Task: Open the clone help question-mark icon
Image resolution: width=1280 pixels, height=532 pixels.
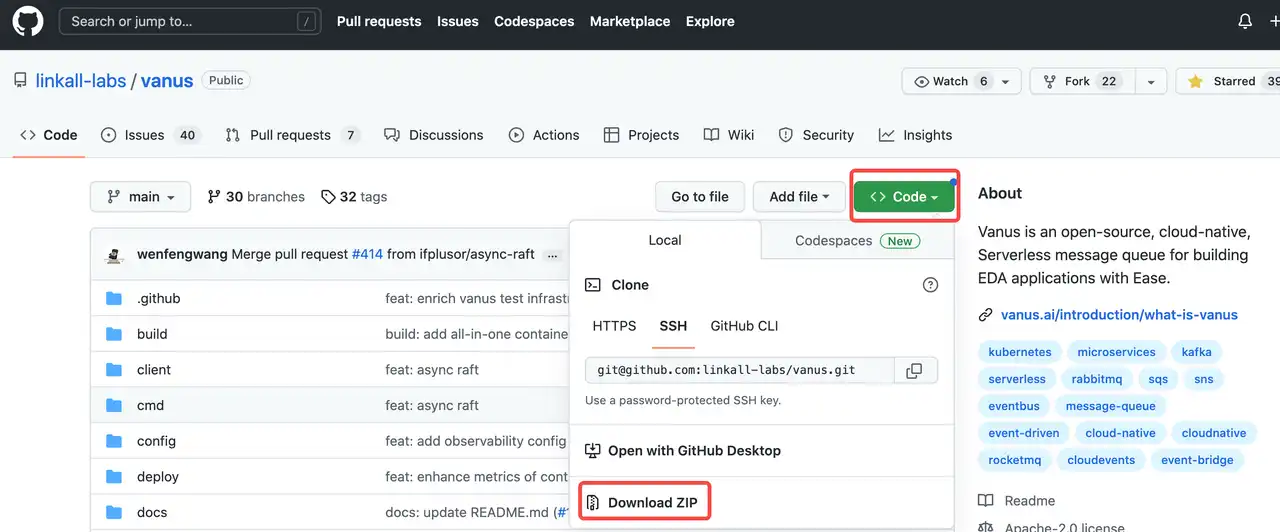Action: (930, 285)
